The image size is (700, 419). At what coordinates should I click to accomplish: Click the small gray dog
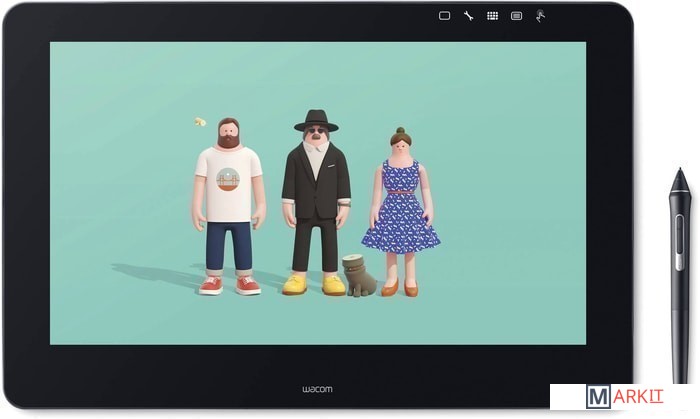[x=358, y=277]
